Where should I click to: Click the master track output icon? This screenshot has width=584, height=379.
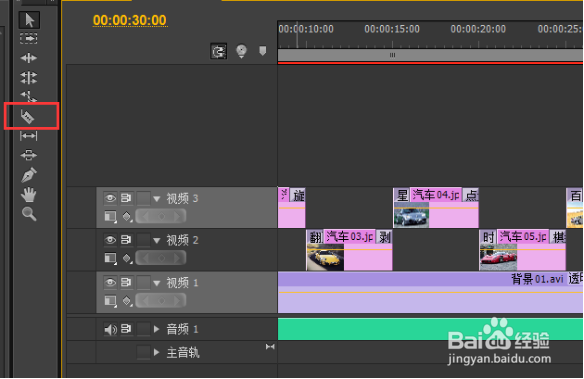point(270,347)
